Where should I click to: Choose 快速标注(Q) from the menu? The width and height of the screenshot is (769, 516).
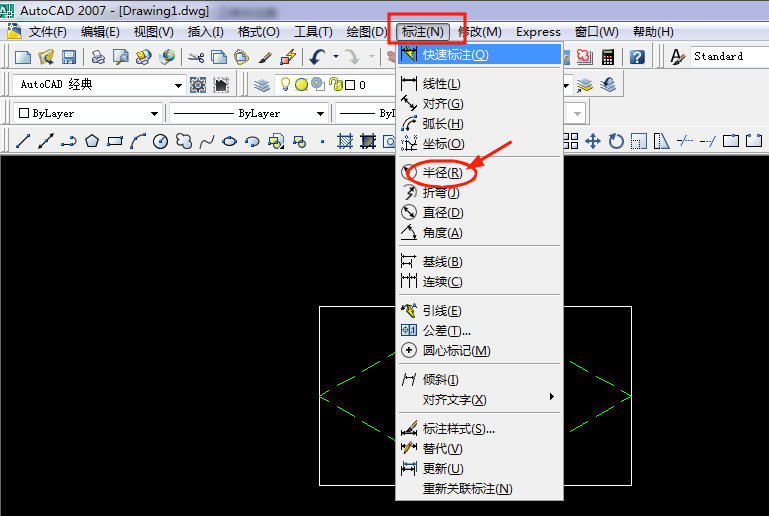(479, 54)
